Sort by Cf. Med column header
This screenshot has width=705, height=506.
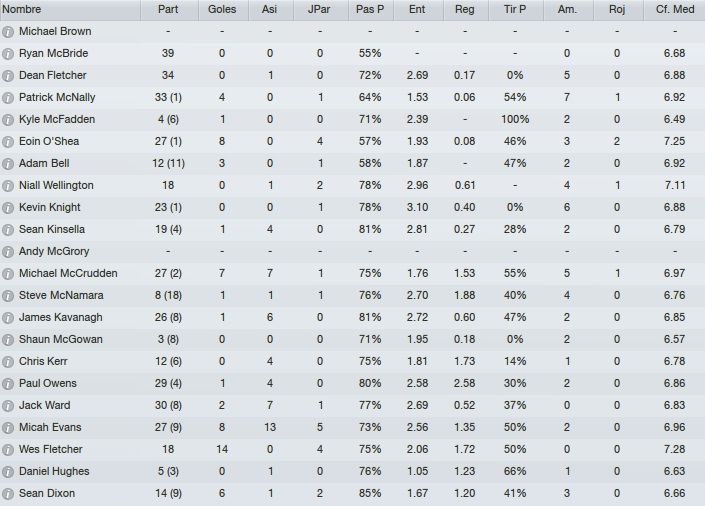[x=674, y=10]
